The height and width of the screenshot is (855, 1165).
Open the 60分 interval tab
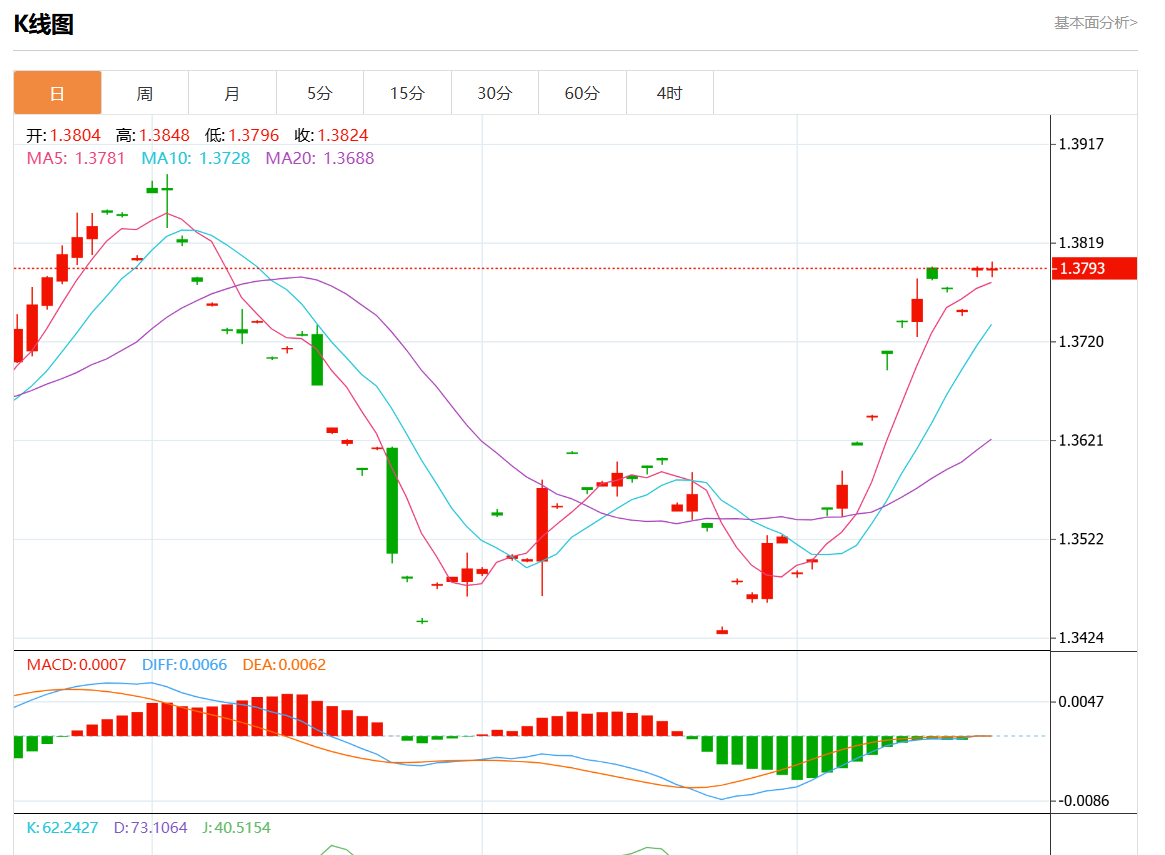(x=582, y=93)
